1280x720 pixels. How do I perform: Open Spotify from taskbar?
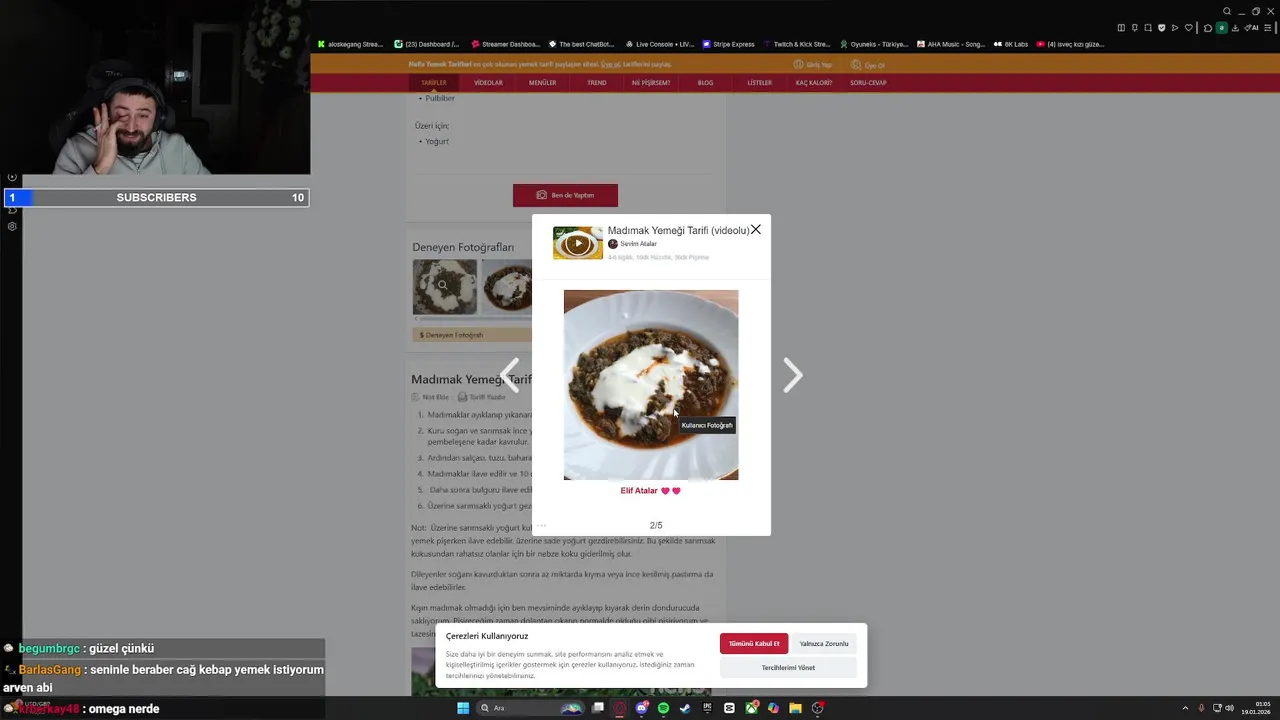[663, 708]
